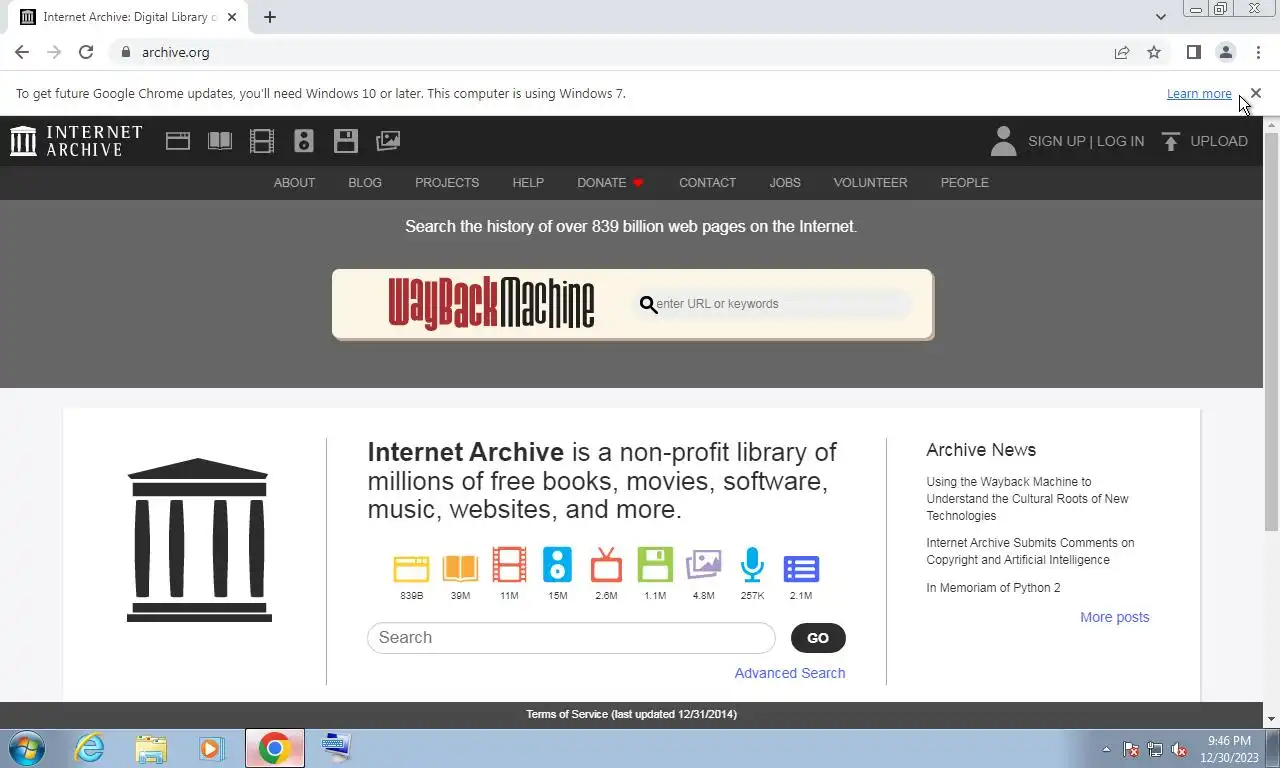
Task: Click the SIGN UP link
Action: [x=1056, y=141]
